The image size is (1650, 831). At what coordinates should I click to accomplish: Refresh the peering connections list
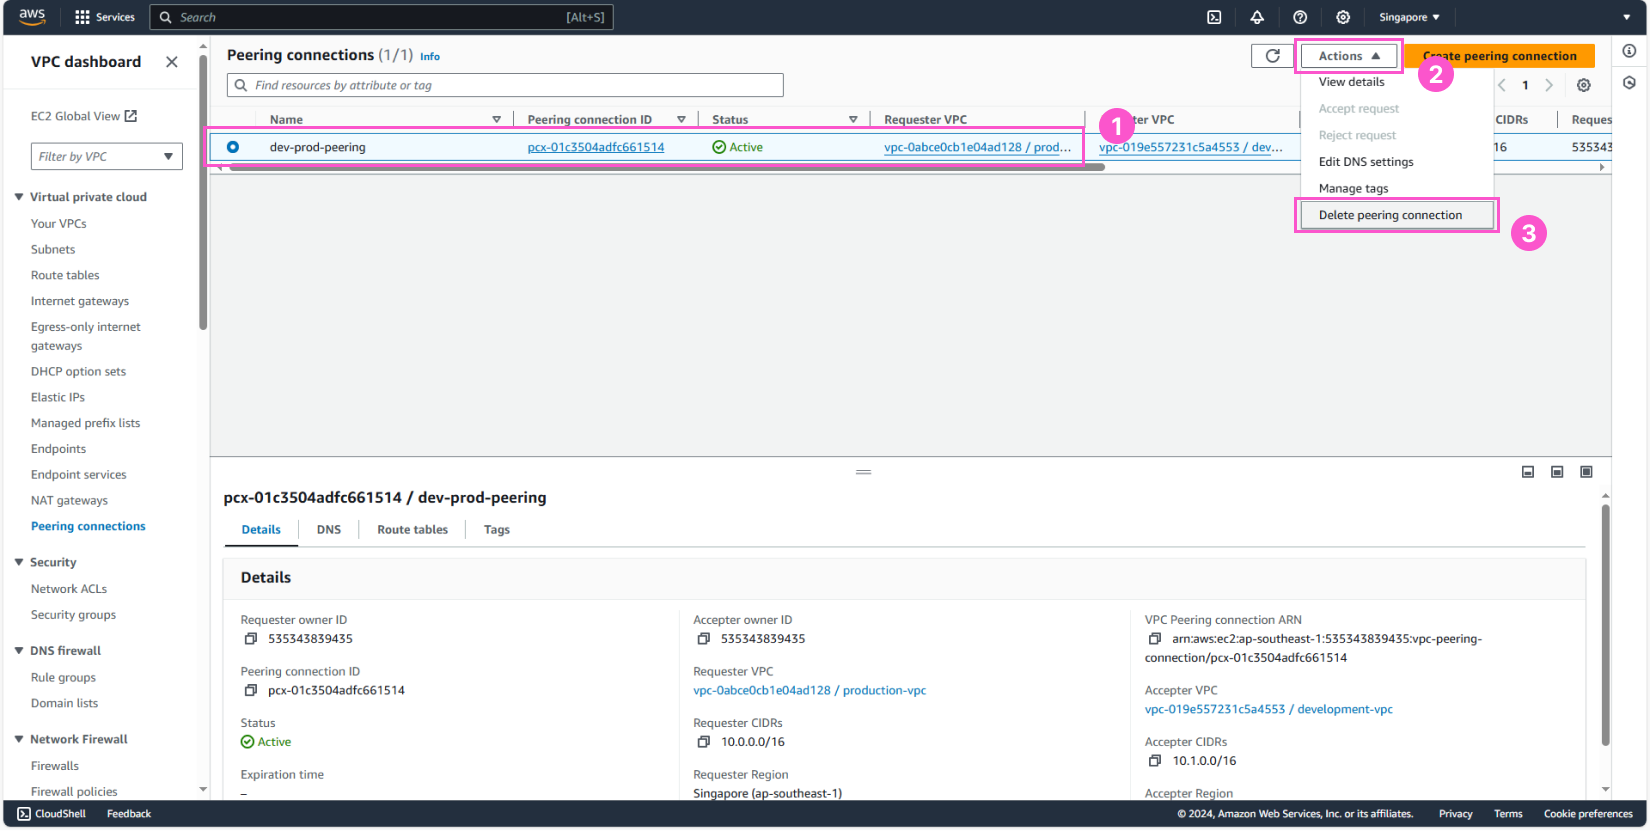click(1272, 56)
